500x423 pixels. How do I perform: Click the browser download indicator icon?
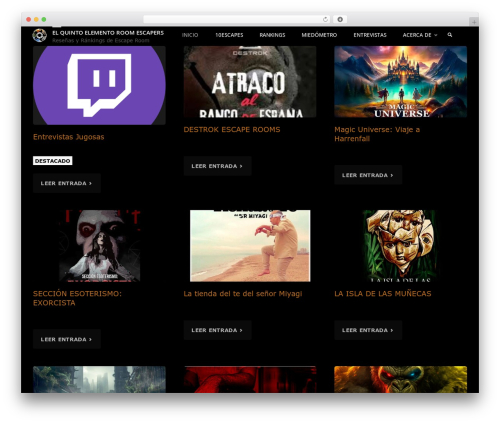[x=340, y=19]
